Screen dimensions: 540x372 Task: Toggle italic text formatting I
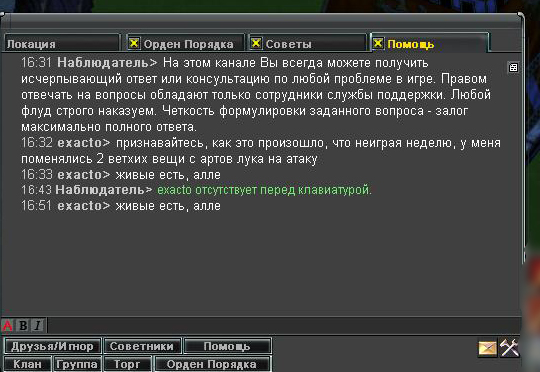[x=38, y=325]
